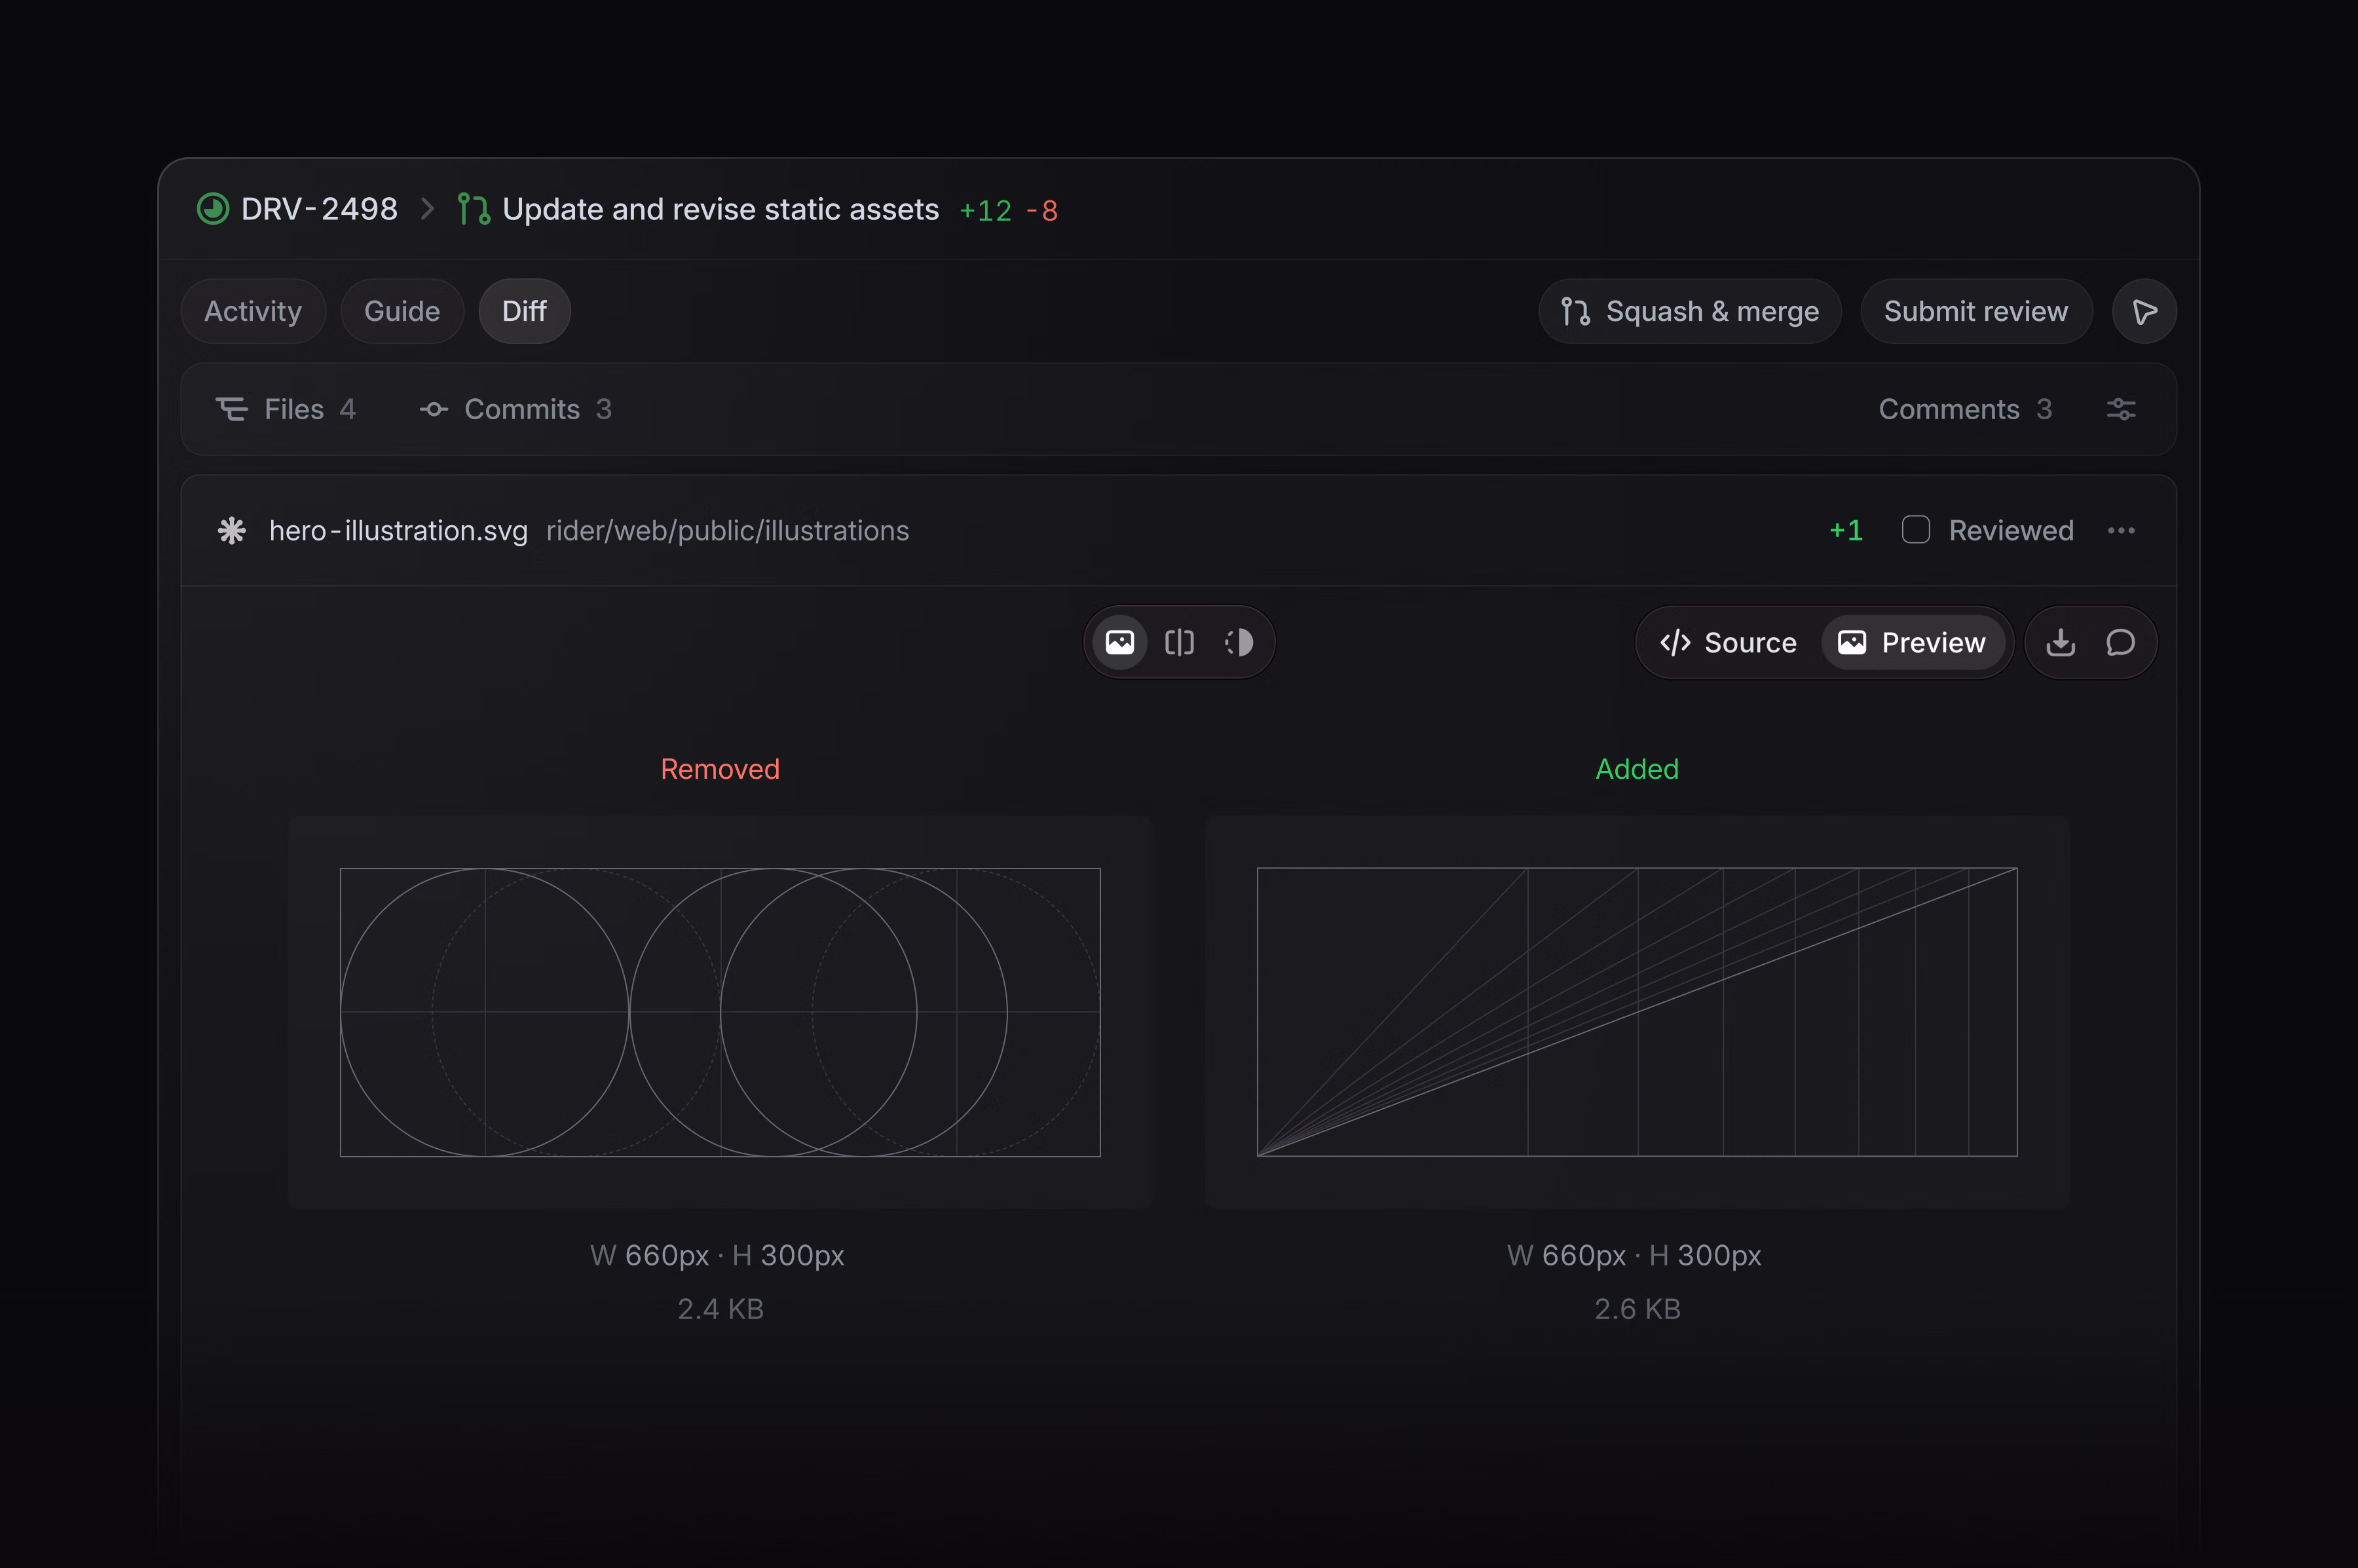The height and width of the screenshot is (1568, 2358).
Task: Switch to the Activity tab
Action: (x=253, y=311)
